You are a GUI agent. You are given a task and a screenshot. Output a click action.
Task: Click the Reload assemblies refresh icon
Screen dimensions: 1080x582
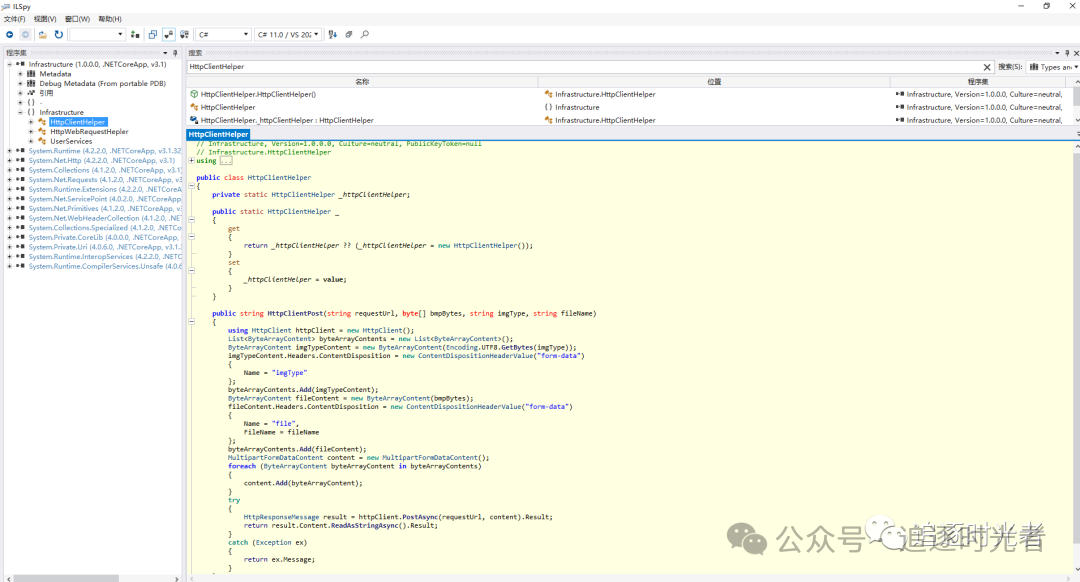[x=58, y=35]
